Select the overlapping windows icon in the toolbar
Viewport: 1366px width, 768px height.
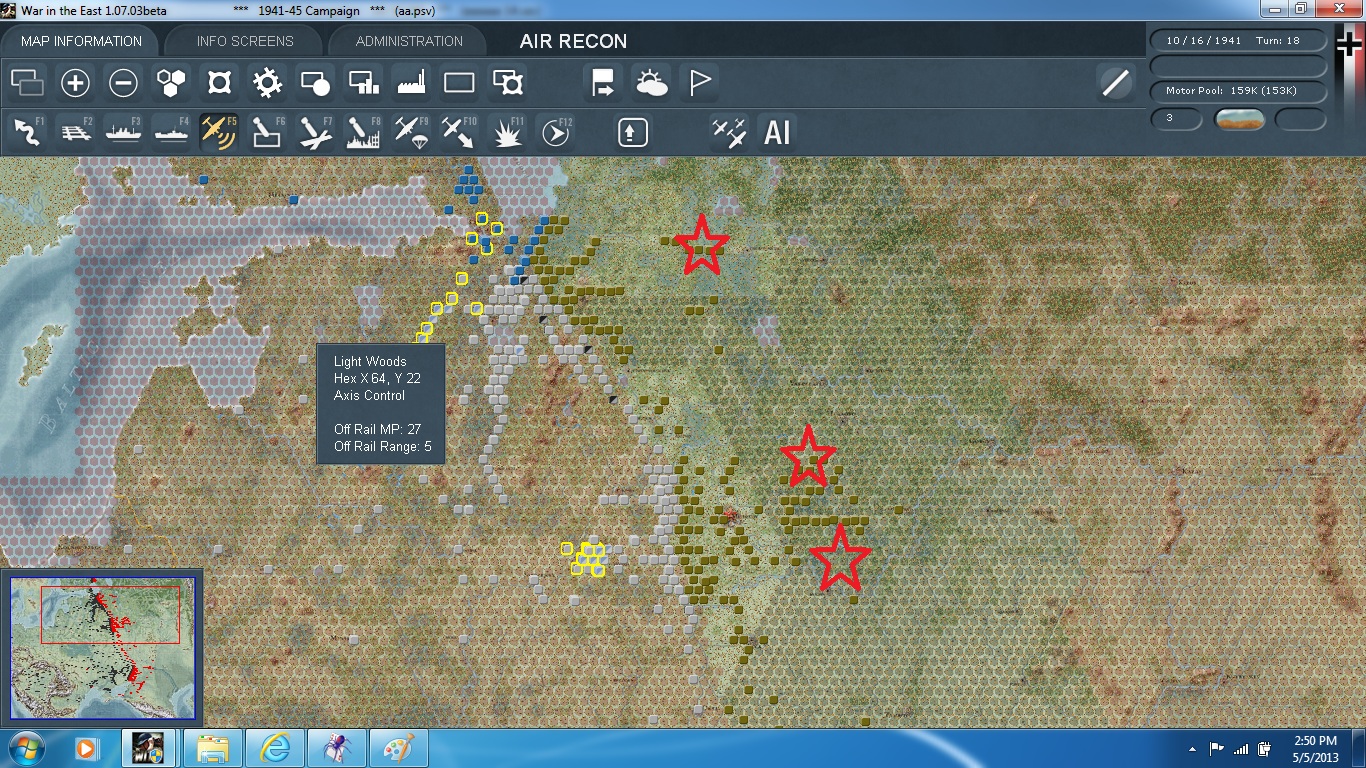point(28,83)
